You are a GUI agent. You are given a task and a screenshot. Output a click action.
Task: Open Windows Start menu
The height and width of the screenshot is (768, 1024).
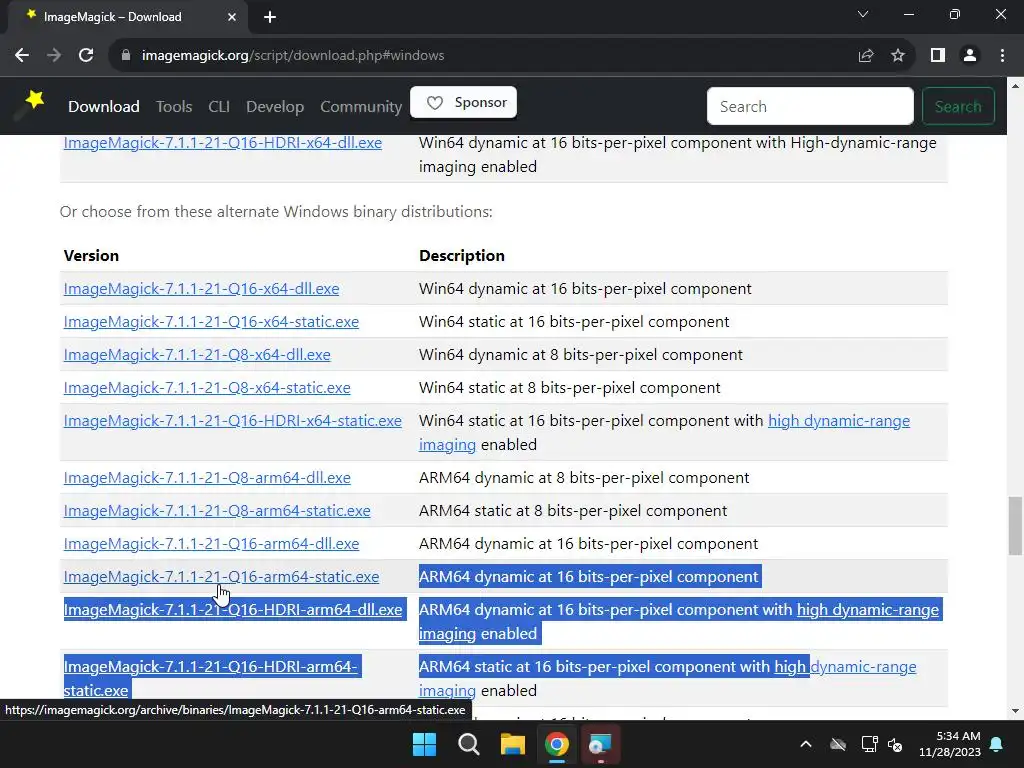[424, 744]
